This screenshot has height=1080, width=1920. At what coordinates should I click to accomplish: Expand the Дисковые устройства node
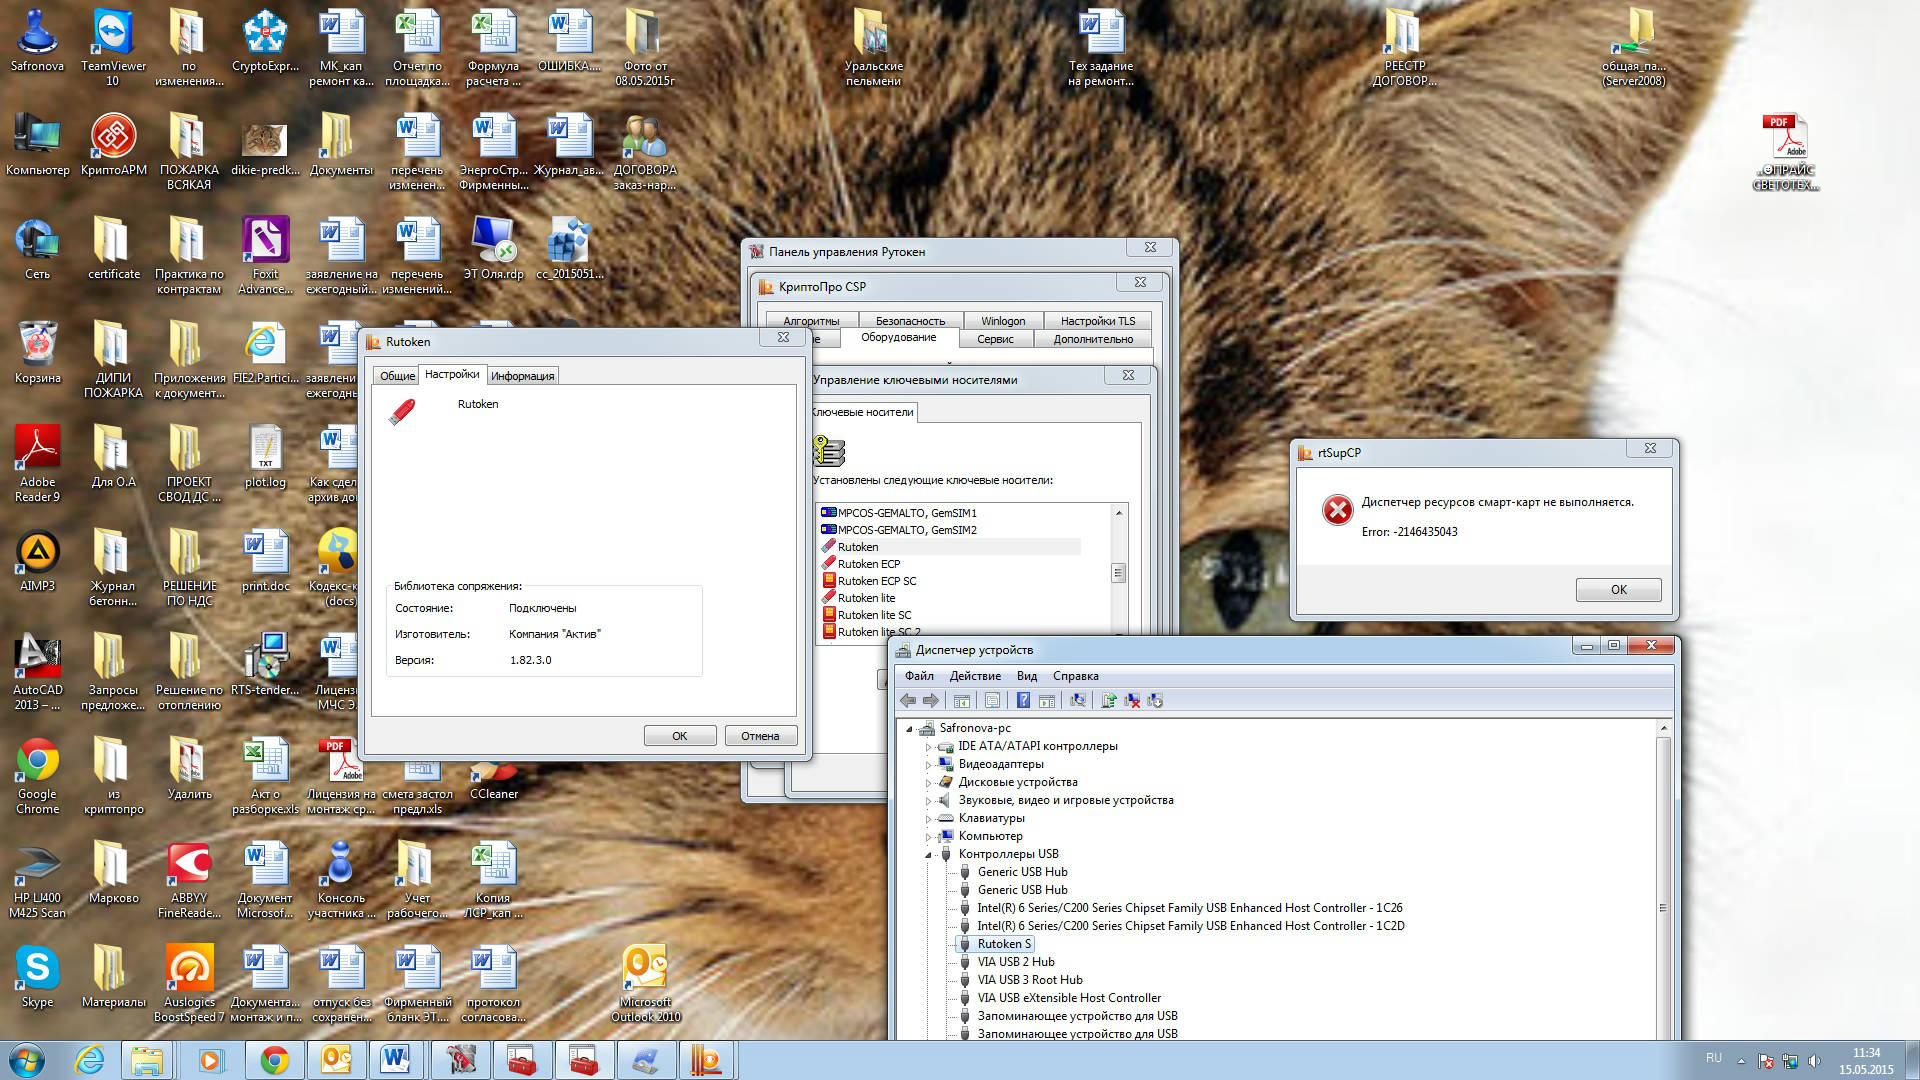coord(928,783)
